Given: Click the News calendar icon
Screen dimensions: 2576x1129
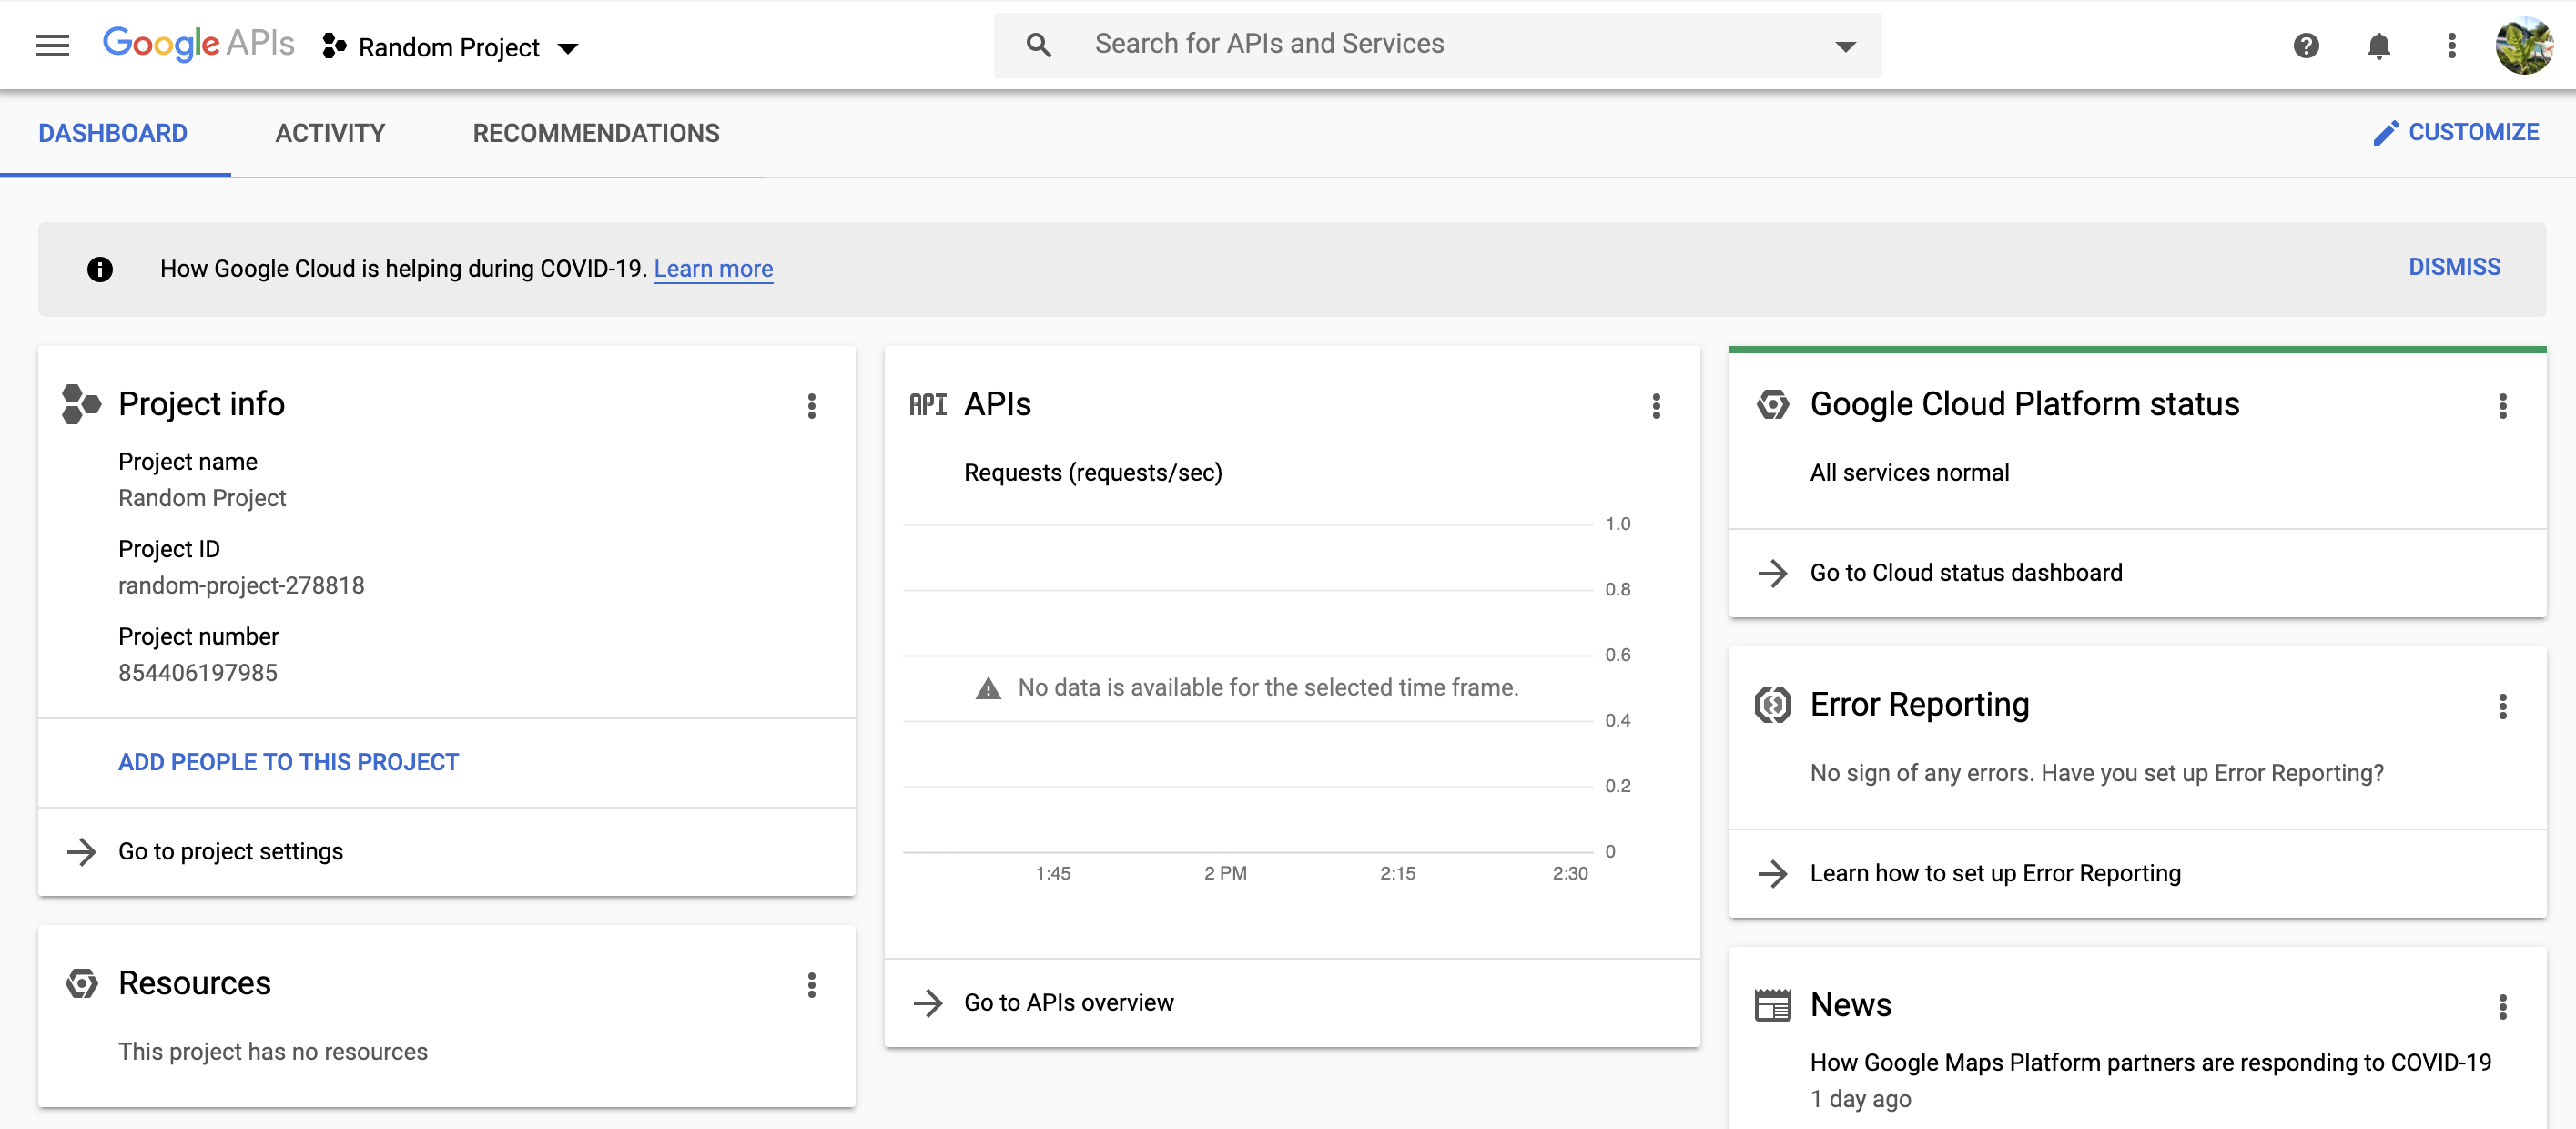Looking at the screenshot, I should pos(1772,1005).
